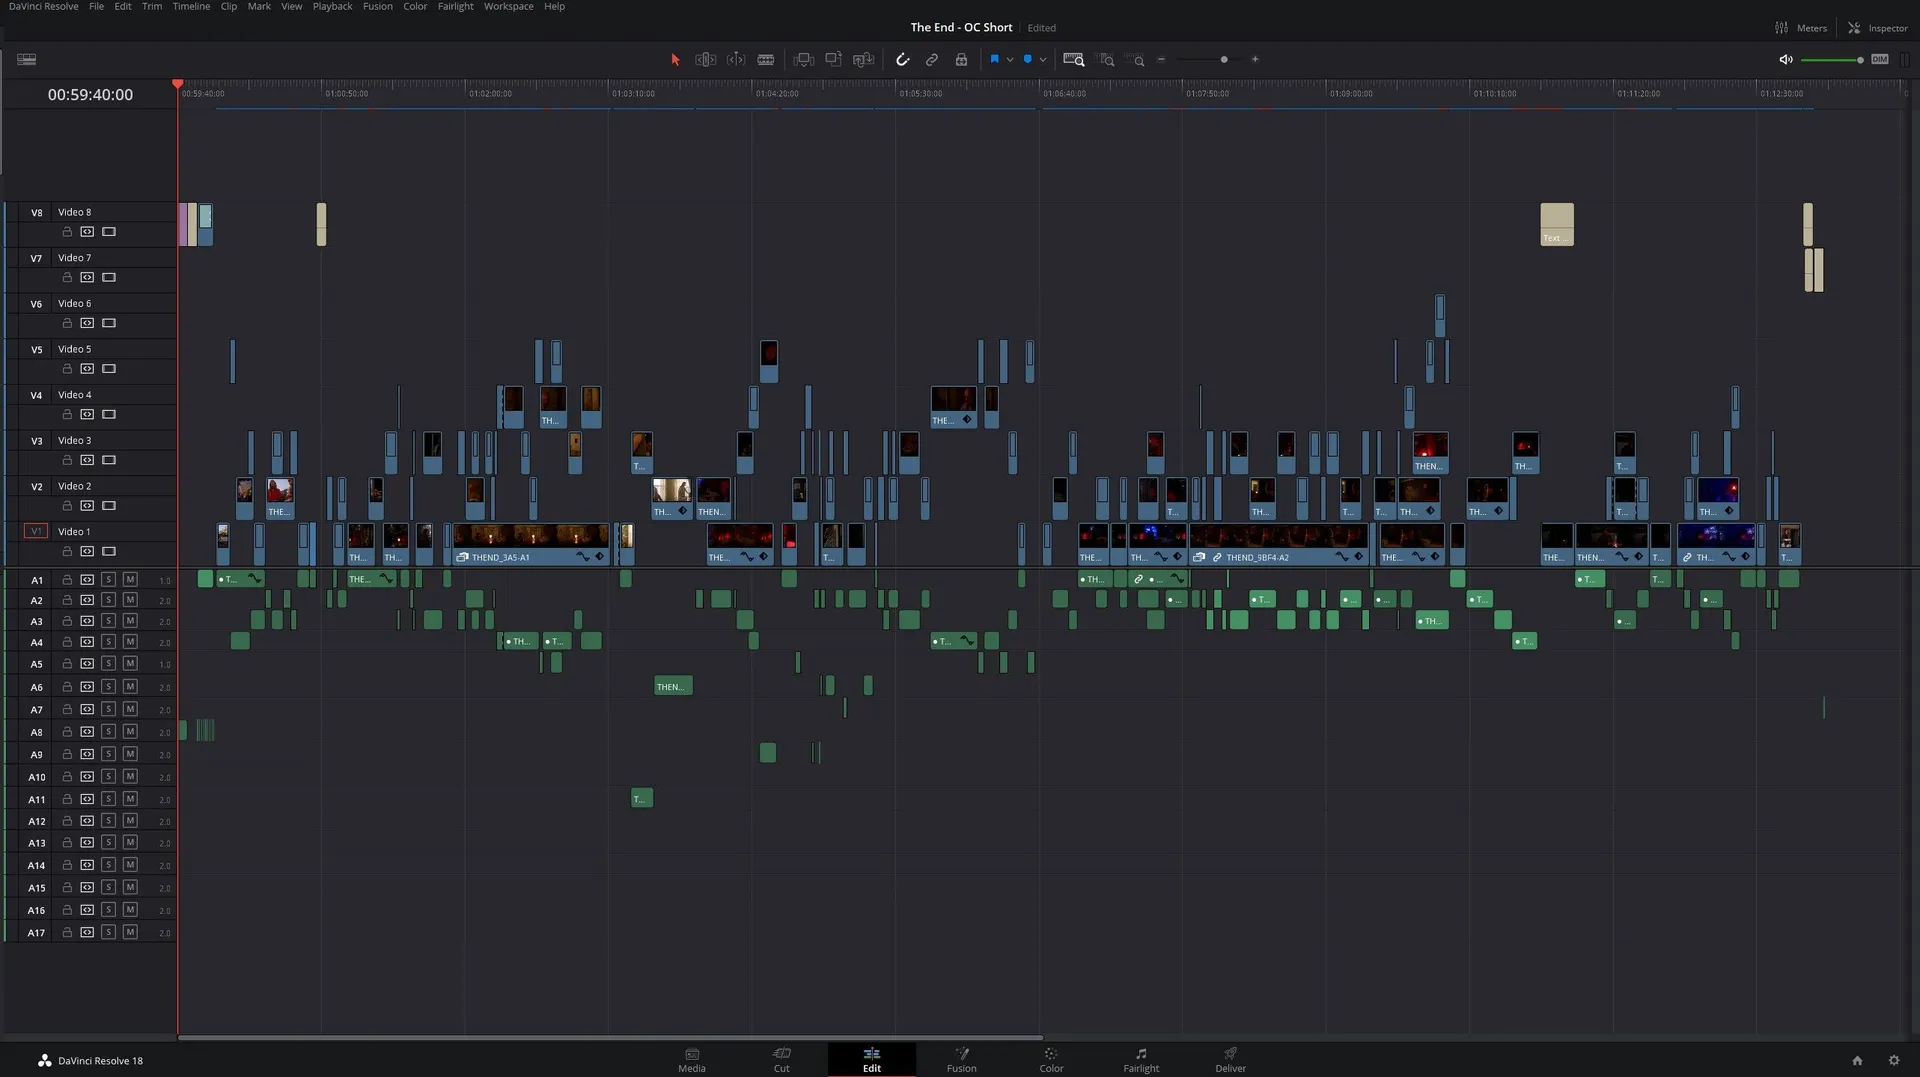The width and height of the screenshot is (1920, 1077).
Task: Click the timeline zoom in plus button
Action: click(1255, 60)
